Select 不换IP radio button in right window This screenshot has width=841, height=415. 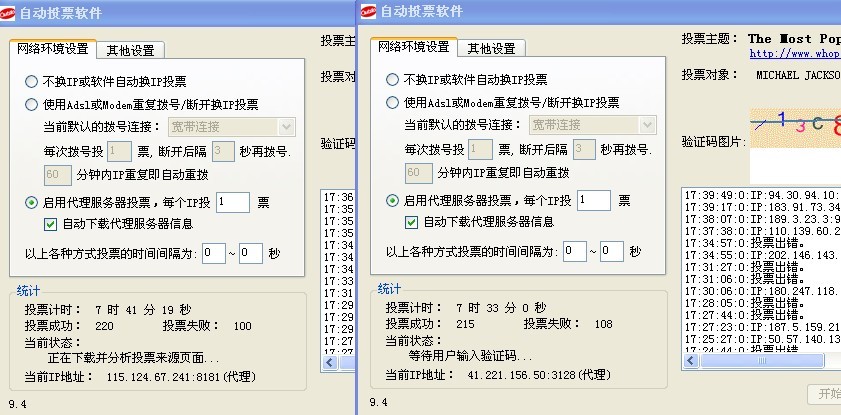[393, 79]
